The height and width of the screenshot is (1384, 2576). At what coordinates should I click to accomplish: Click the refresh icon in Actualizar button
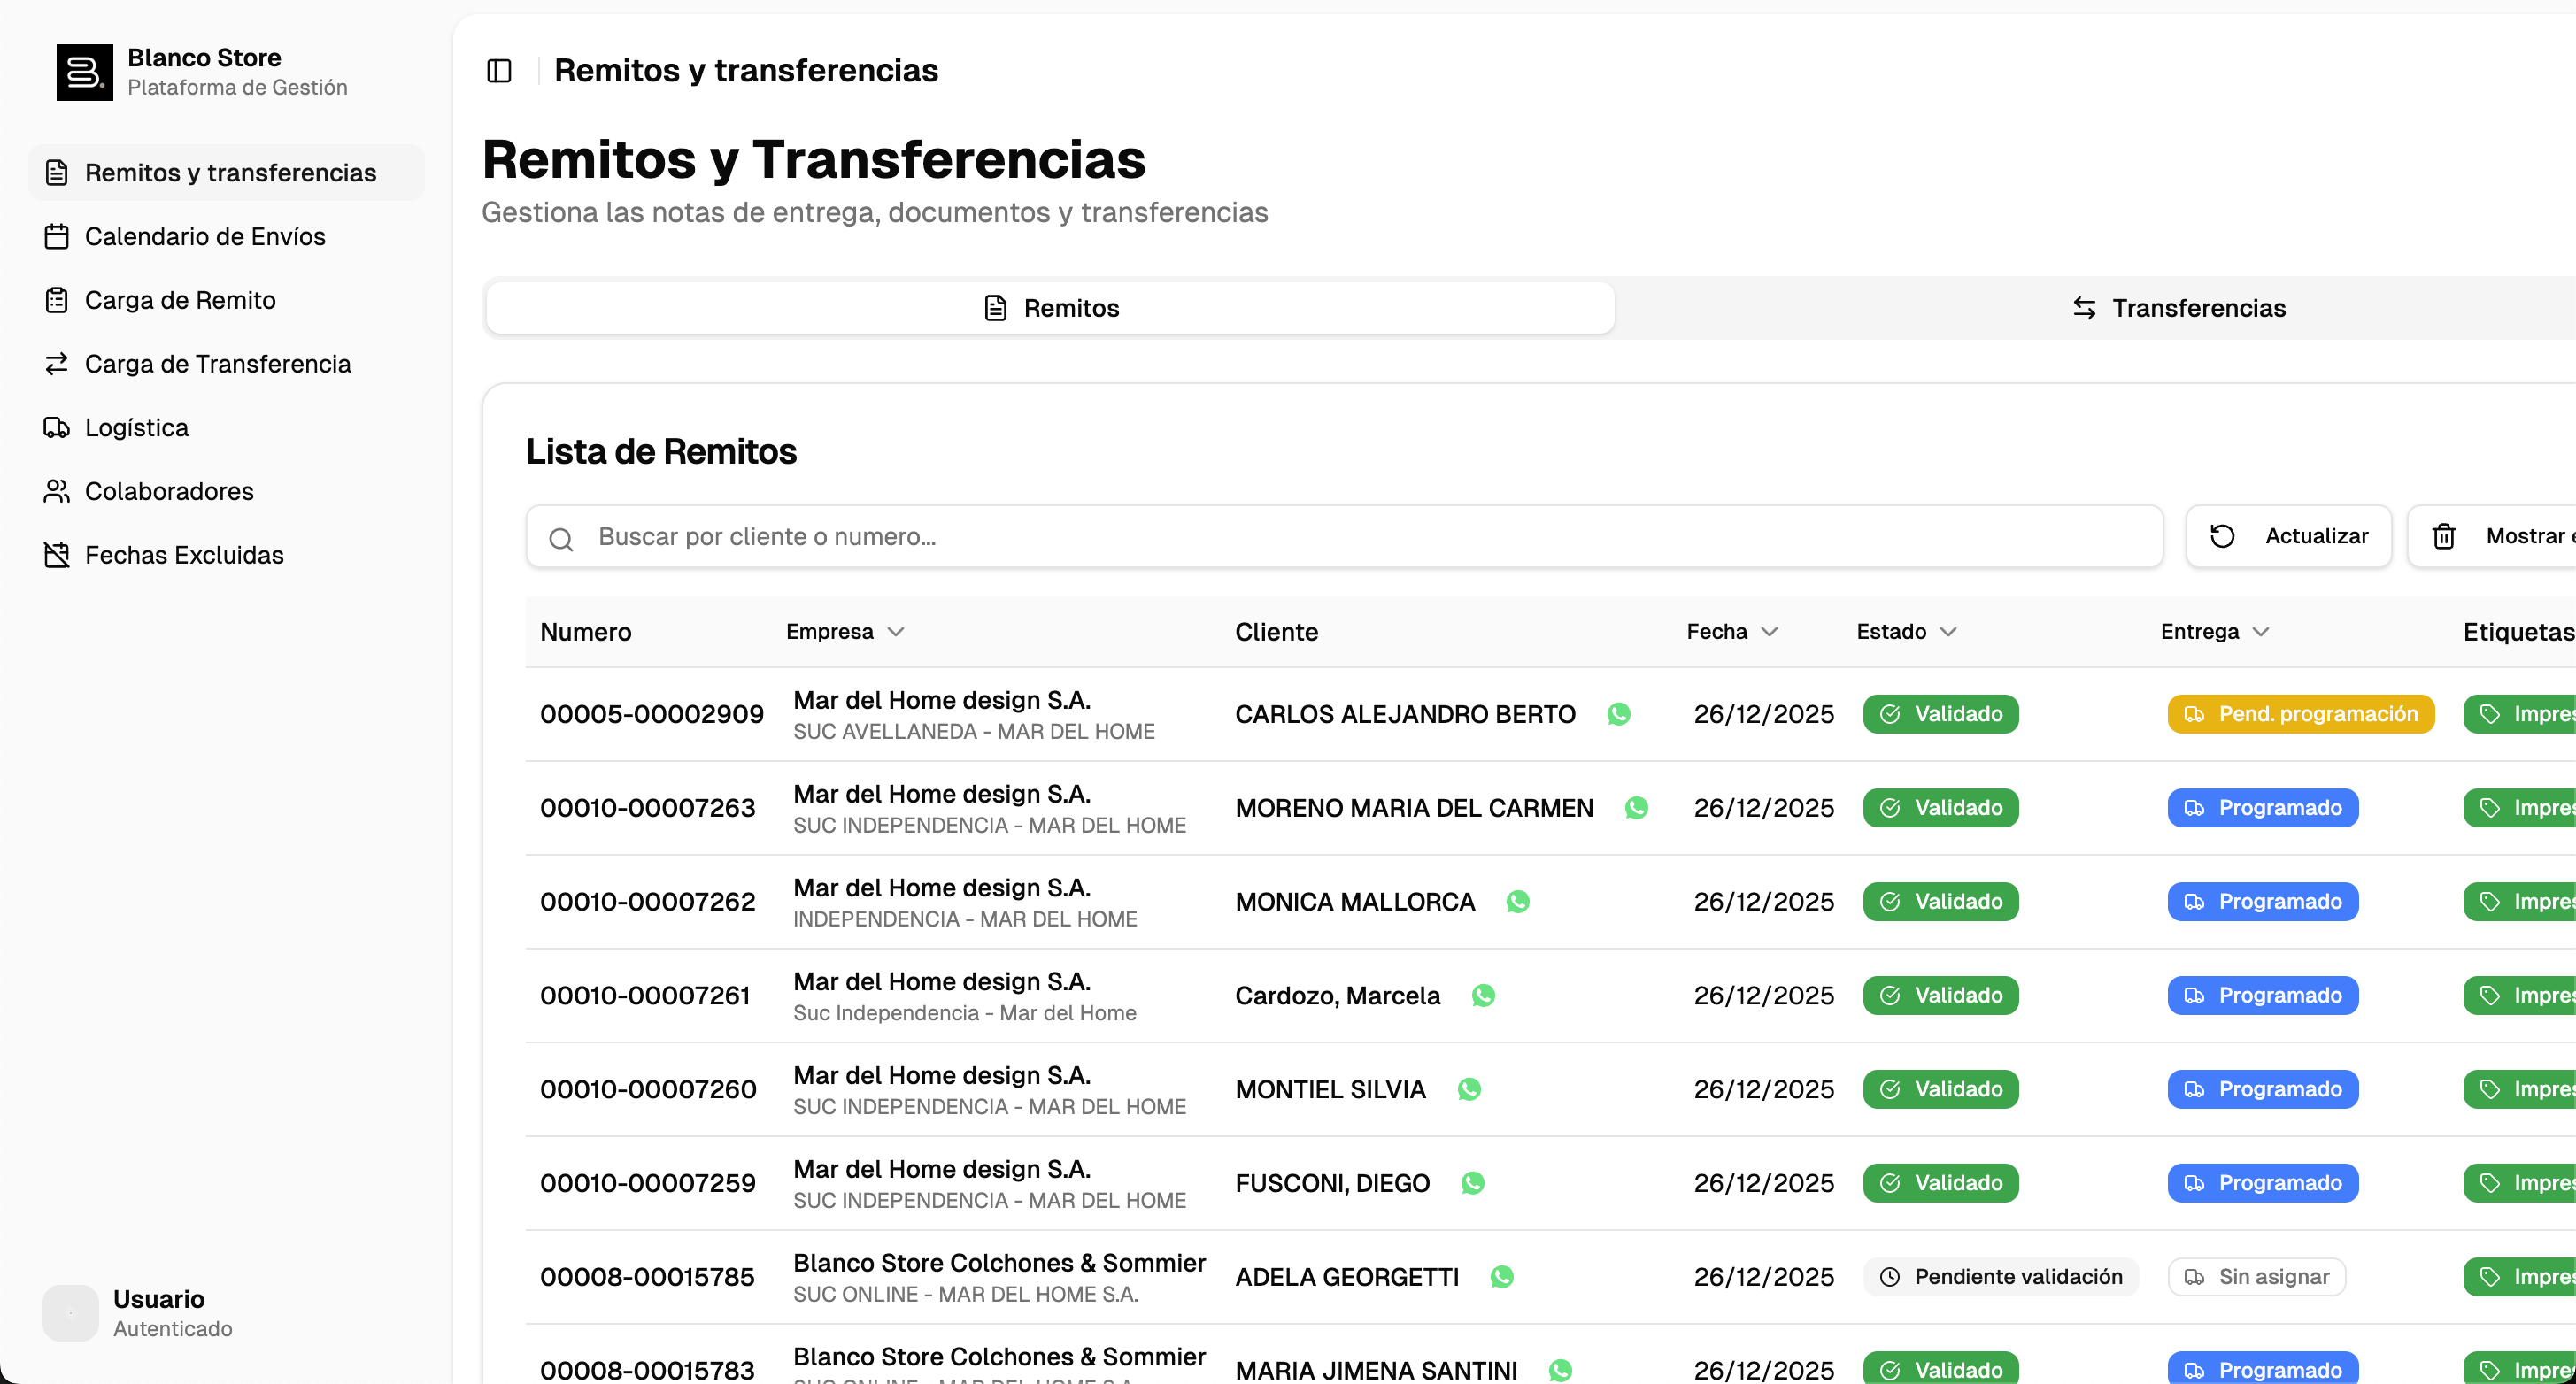2222,537
